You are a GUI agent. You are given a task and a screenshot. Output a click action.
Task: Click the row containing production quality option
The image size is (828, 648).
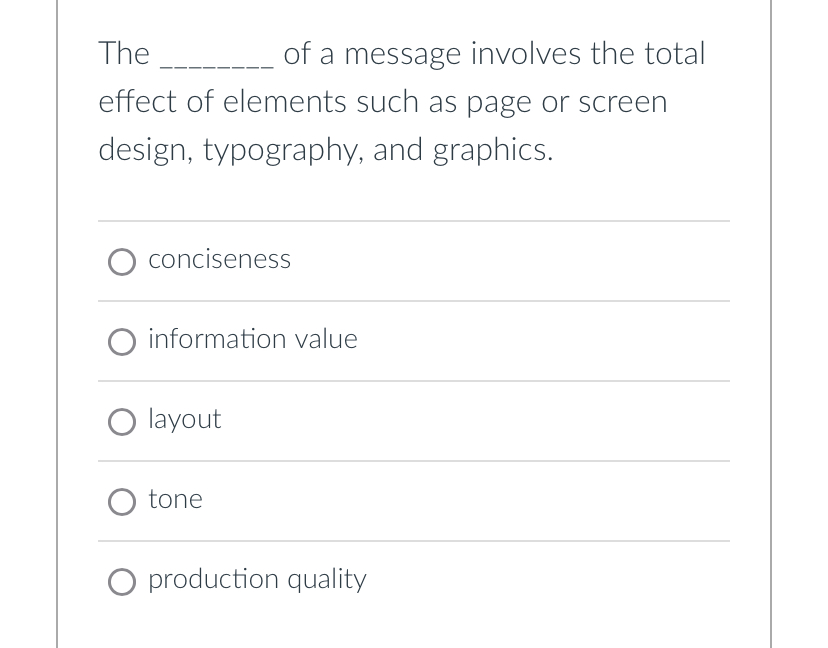[x=414, y=581]
